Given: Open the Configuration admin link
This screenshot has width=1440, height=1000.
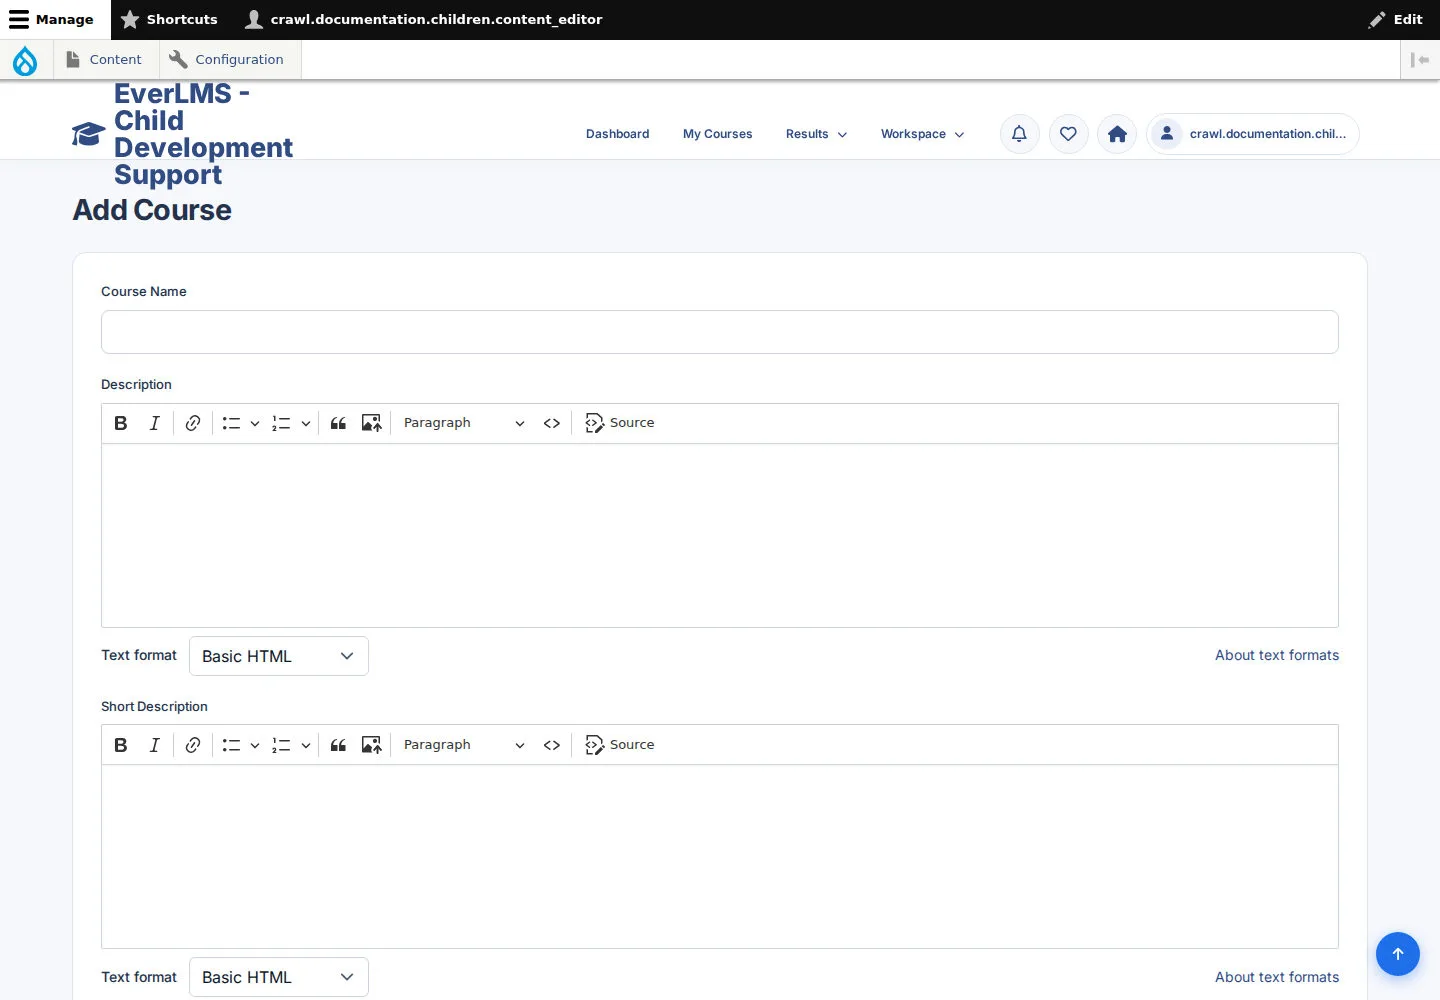Looking at the screenshot, I should point(229,60).
